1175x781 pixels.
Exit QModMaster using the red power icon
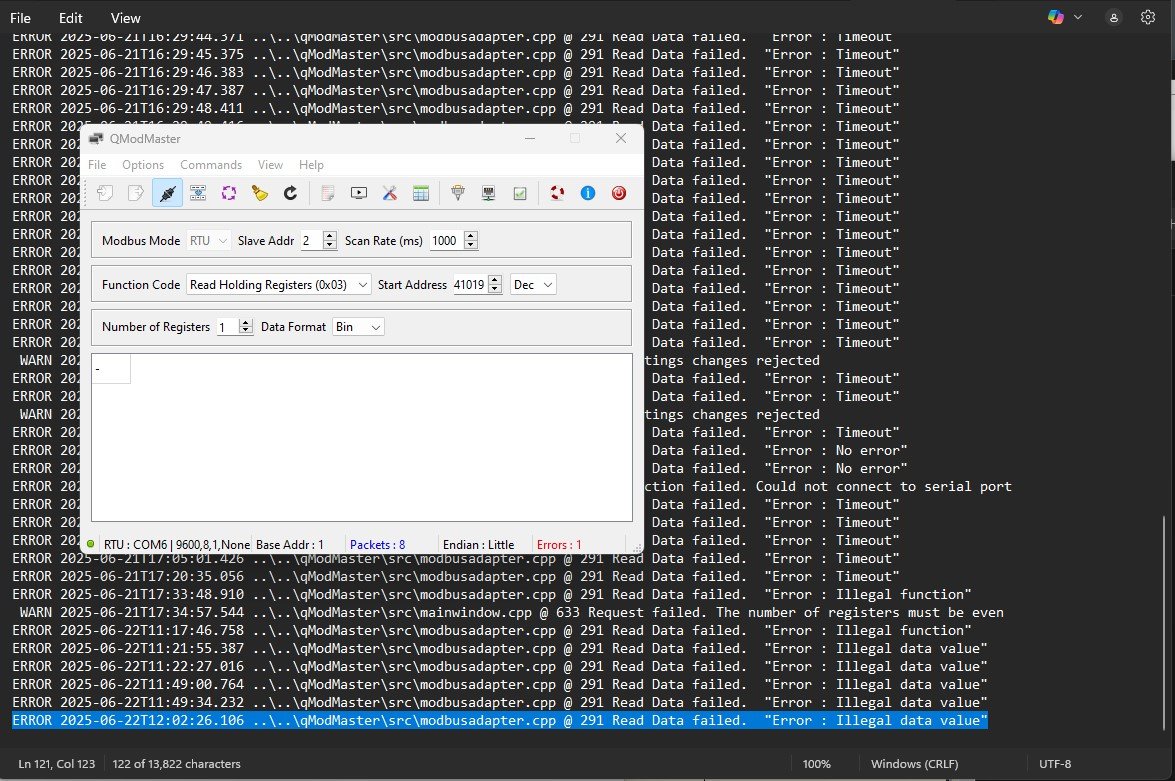(x=619, y=193)
